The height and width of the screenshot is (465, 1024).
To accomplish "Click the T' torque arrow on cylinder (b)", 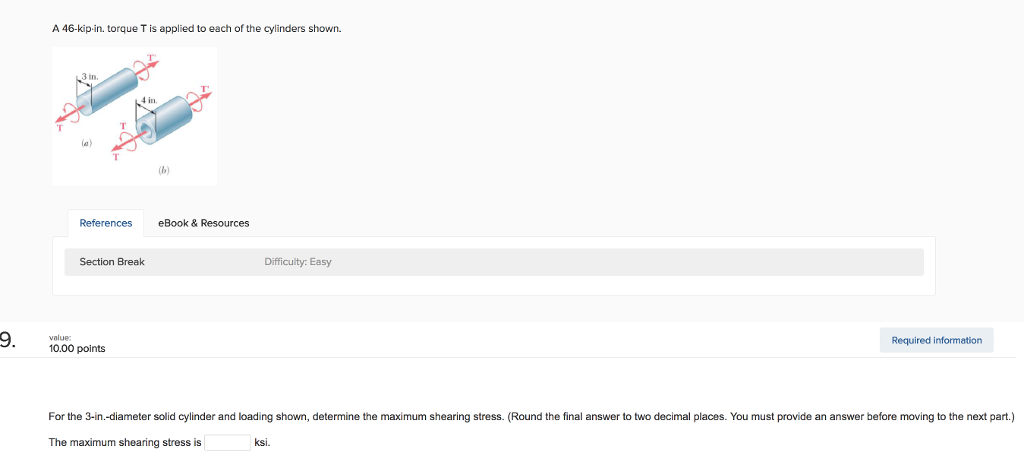I will [205, 100].
